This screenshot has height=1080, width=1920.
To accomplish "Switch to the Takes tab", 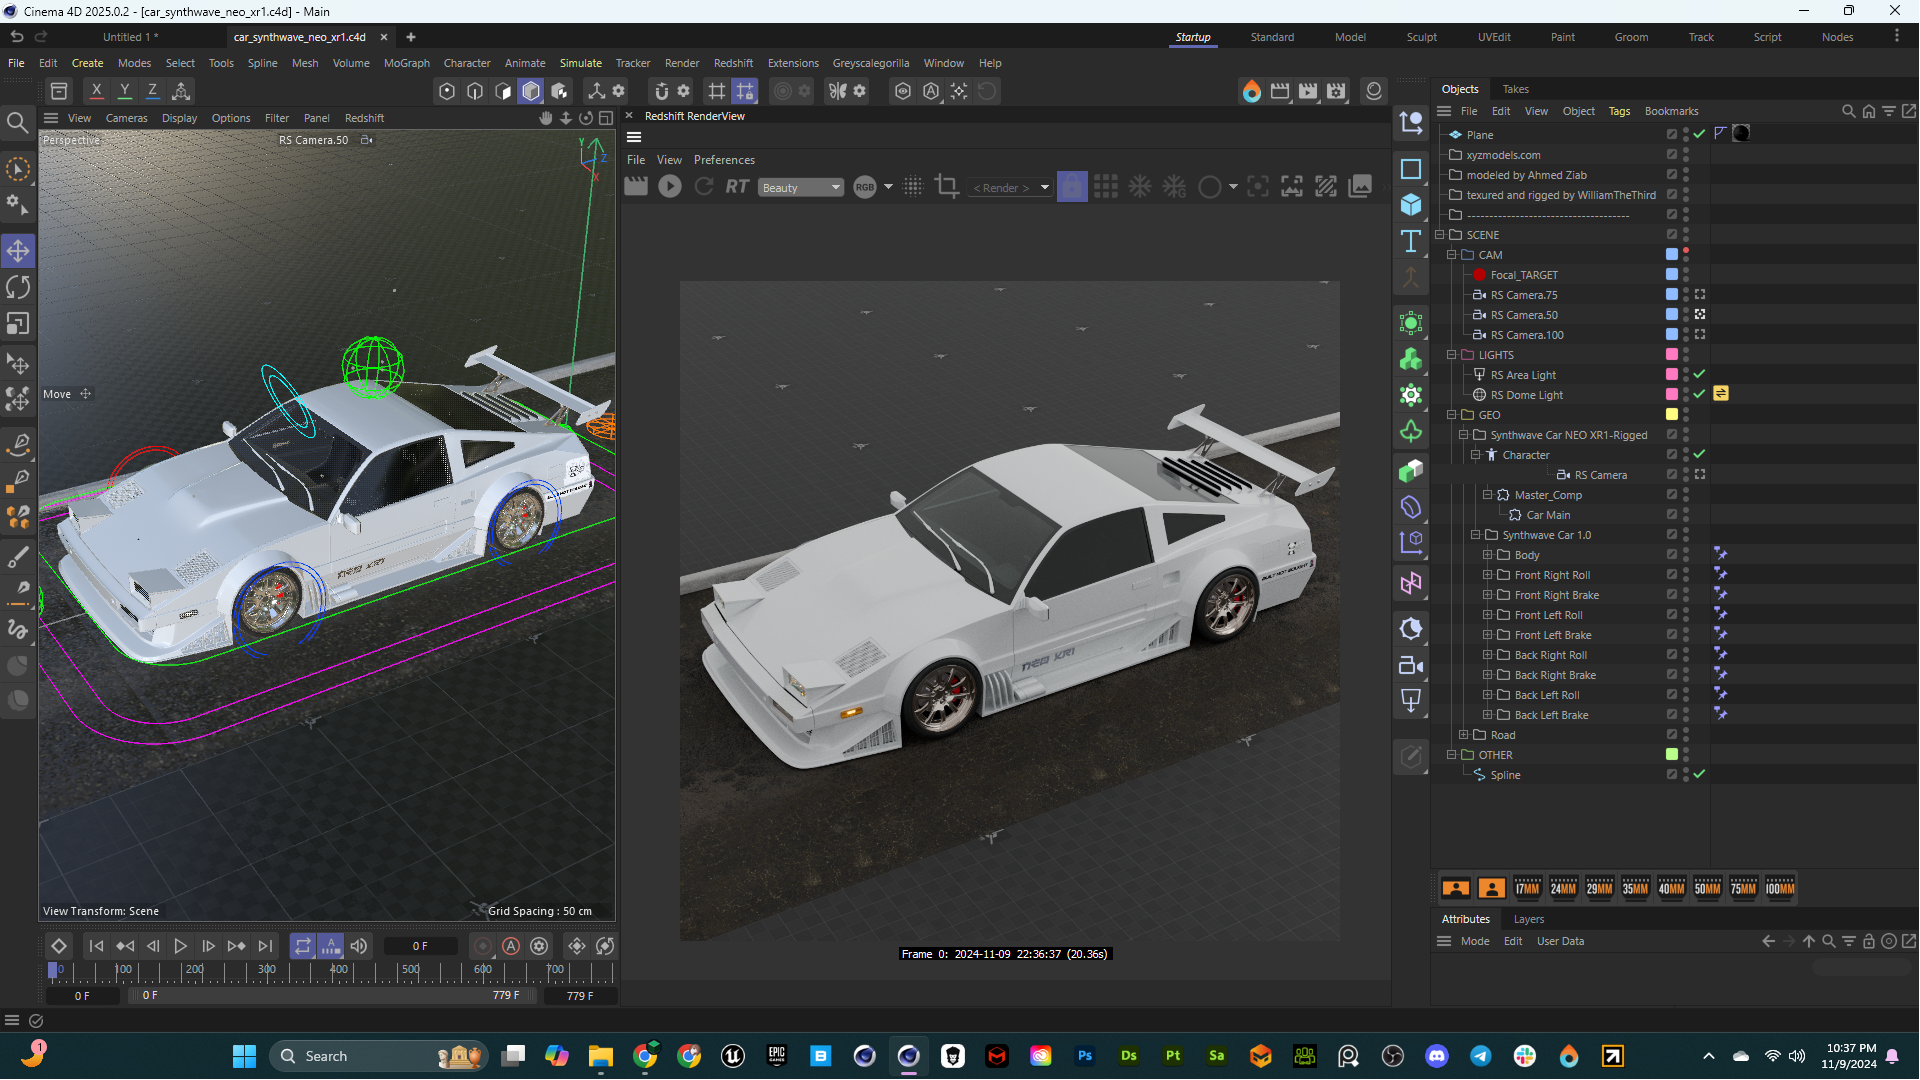I will (1515, 89).
